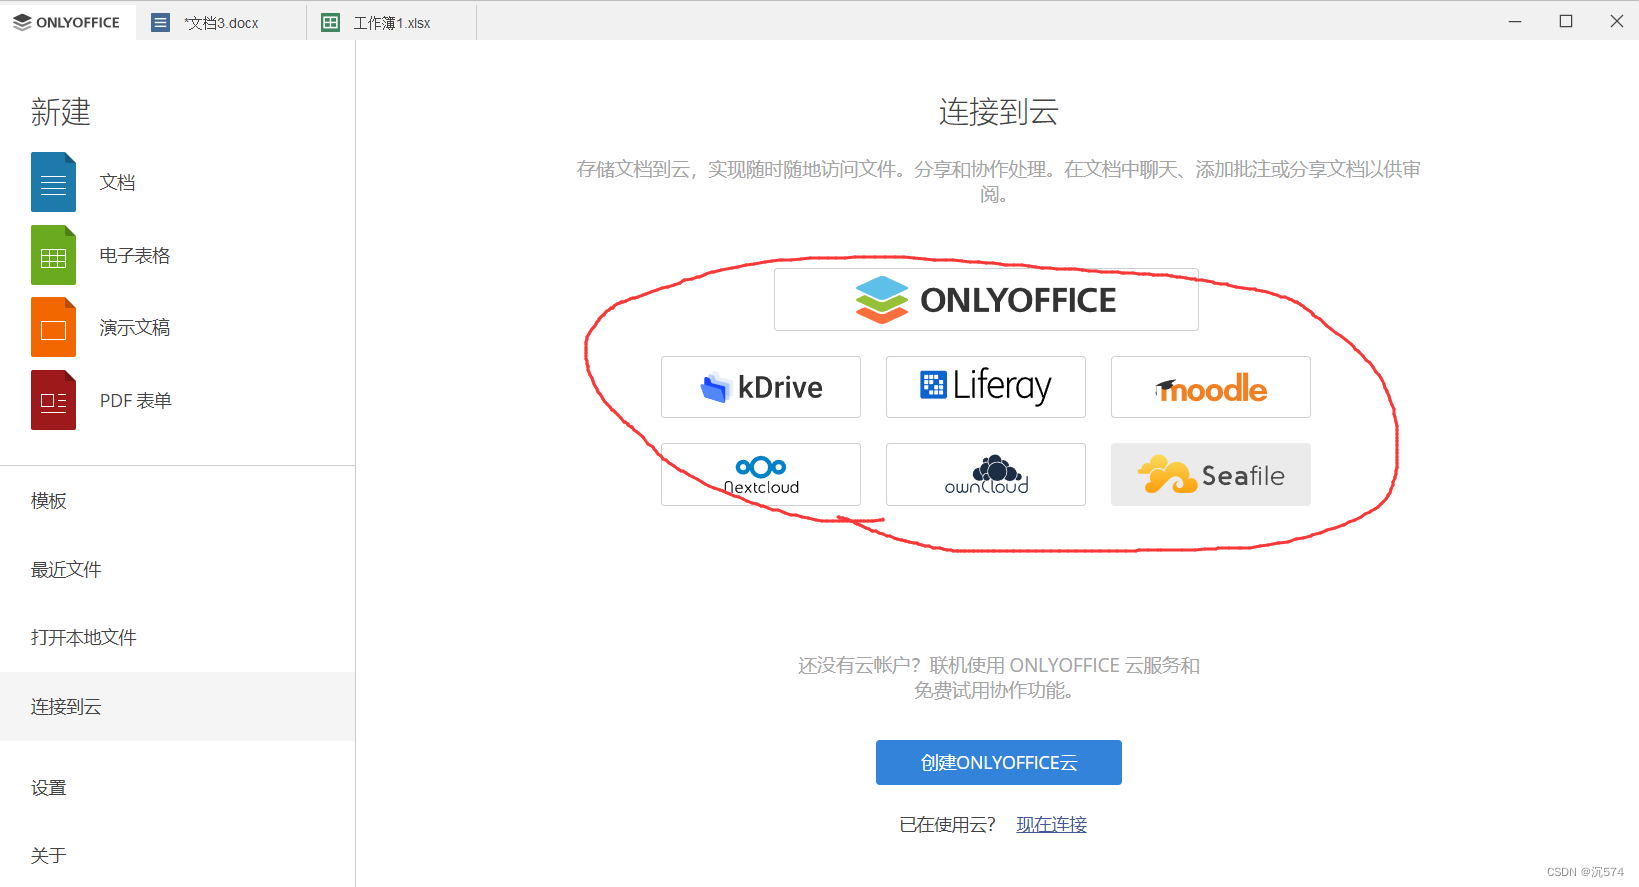Connect to kDrive cloud provider

[761, 387]
